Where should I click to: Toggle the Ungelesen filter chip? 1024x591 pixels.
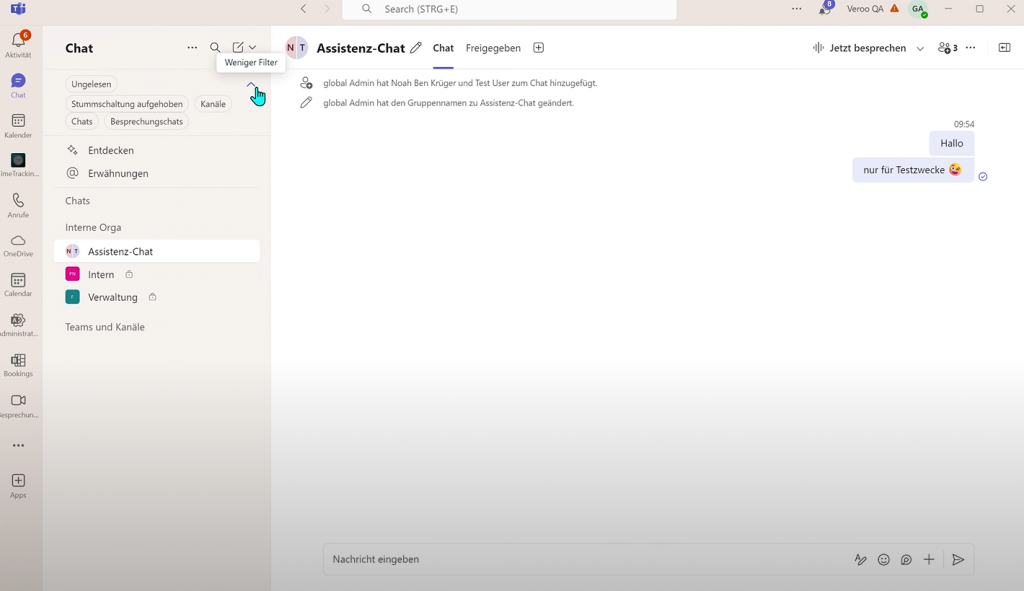click(91, 84)
